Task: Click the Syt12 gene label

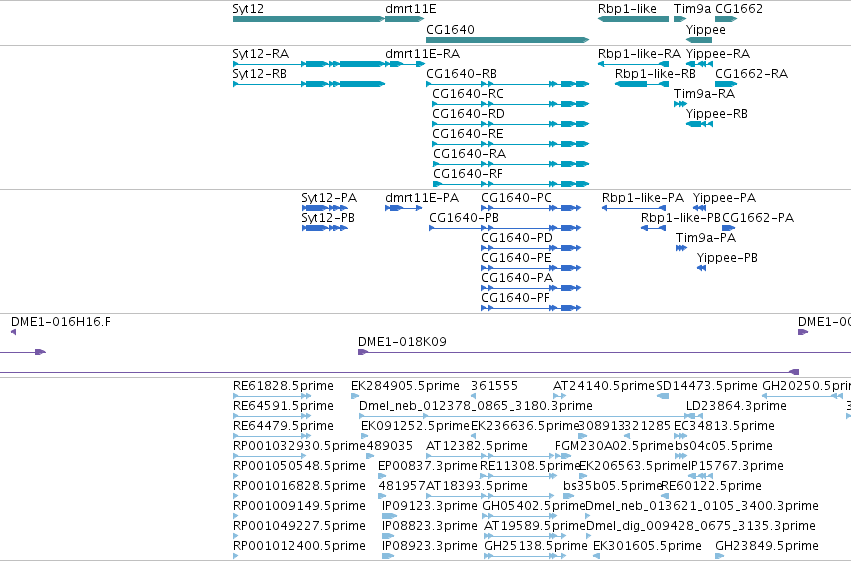Action: tap(248, 9)
